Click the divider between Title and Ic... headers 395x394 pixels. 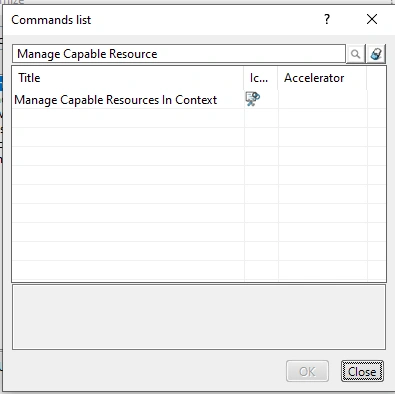click(244, 78)
